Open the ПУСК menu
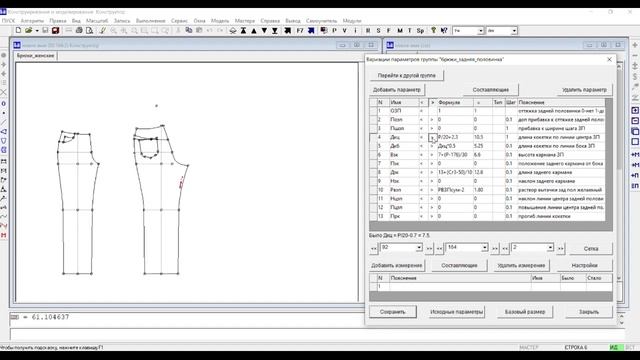 (8, 20)
